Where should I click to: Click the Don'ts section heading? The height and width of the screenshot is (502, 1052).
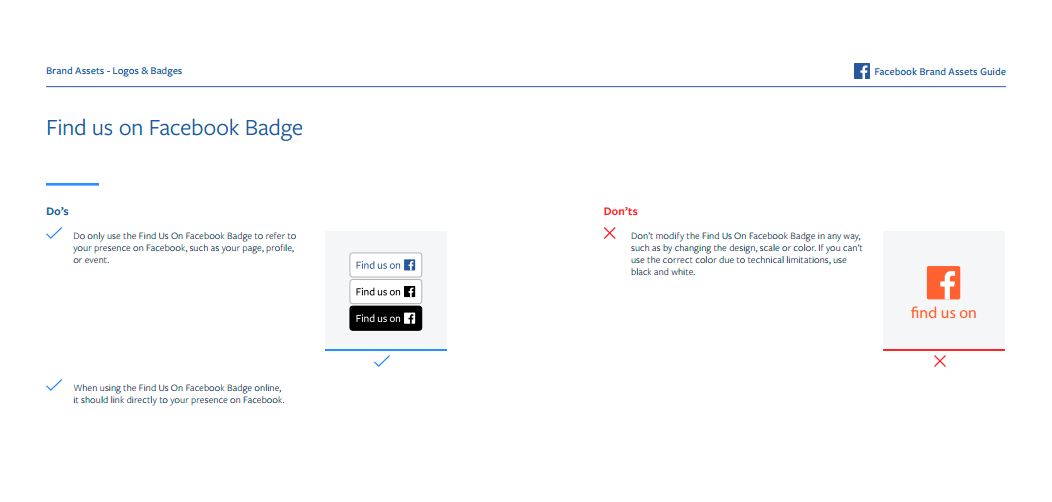click(x=620, y=211)
